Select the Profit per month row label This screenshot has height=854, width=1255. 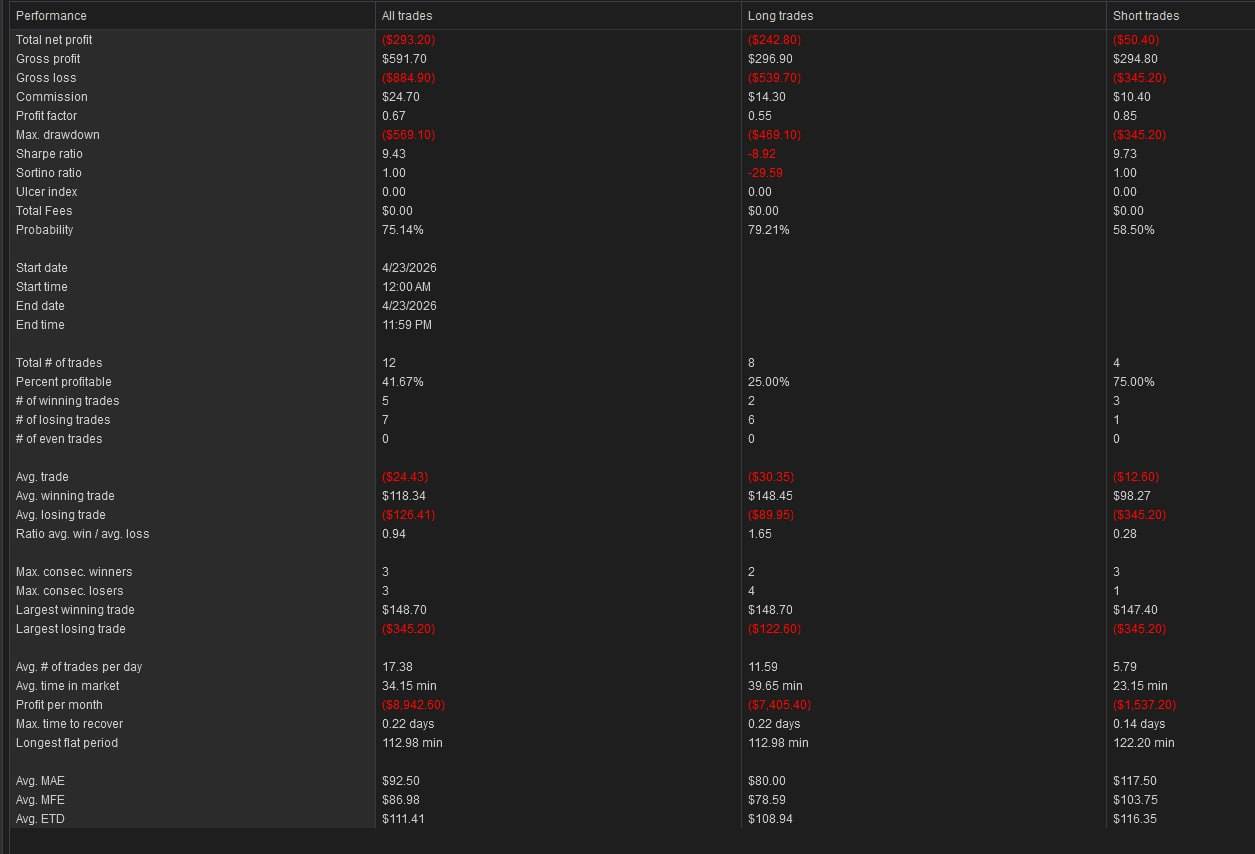[59, 705]
